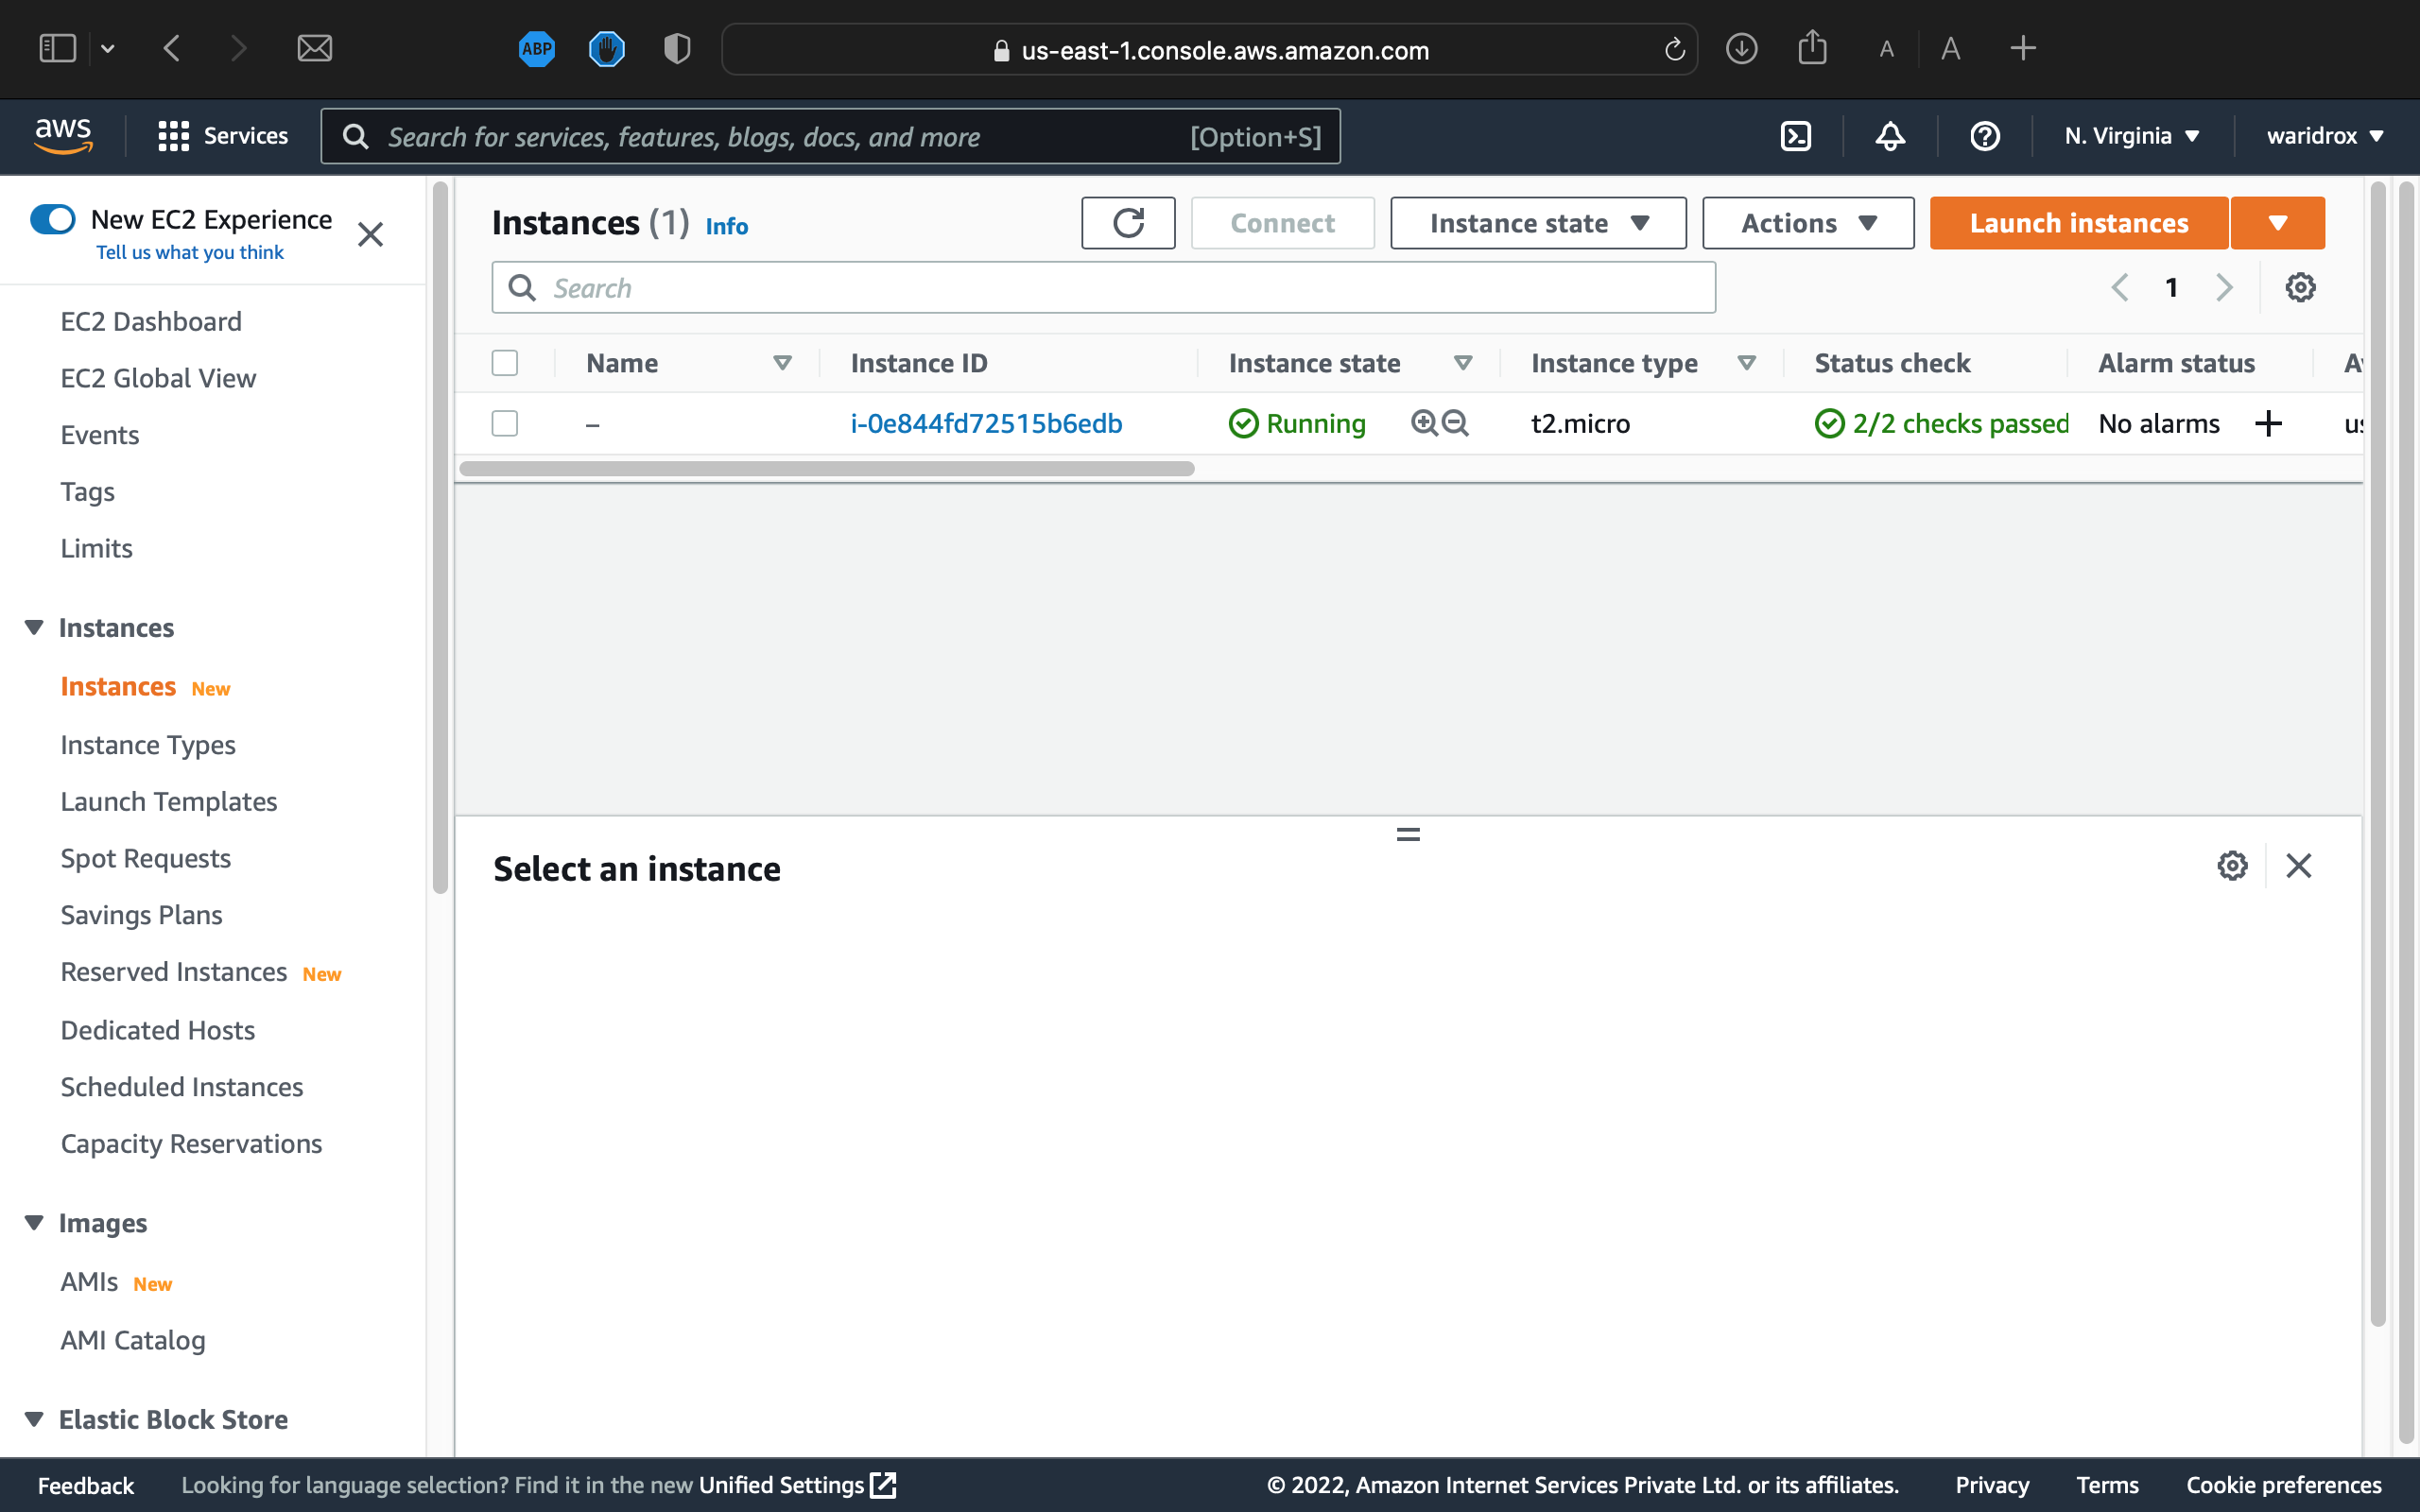Viewport: 2420px width, 1512px height.
Task: Click inside the instances search field
Action: [1100, 287]
